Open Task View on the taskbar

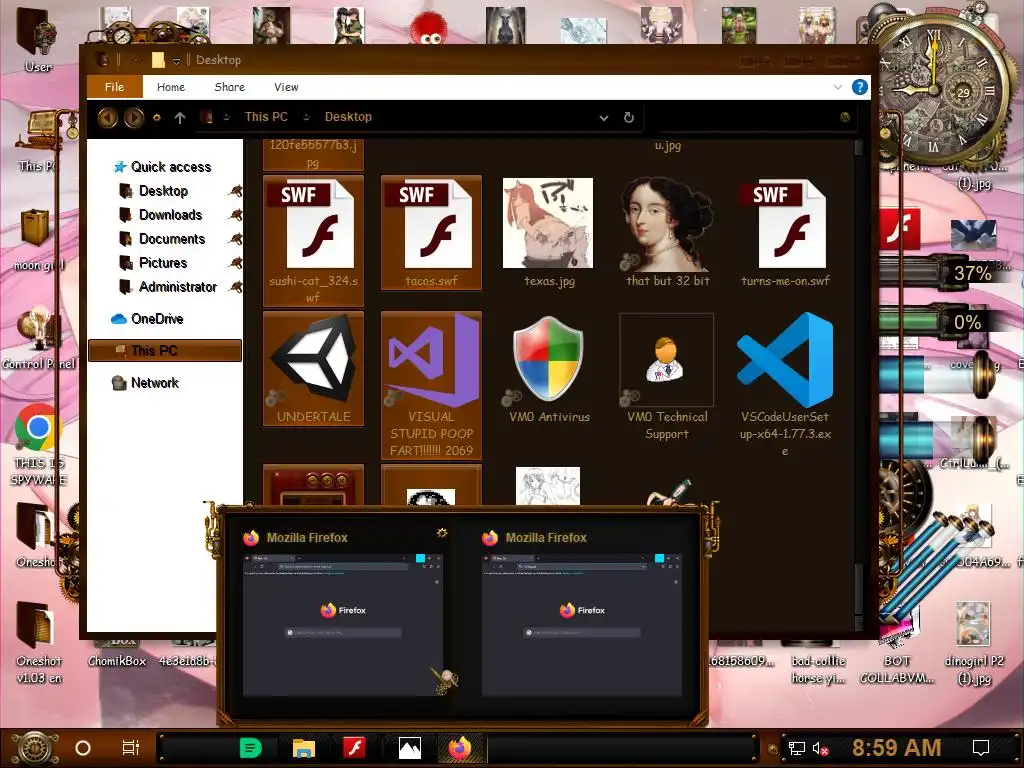point(131,748)
